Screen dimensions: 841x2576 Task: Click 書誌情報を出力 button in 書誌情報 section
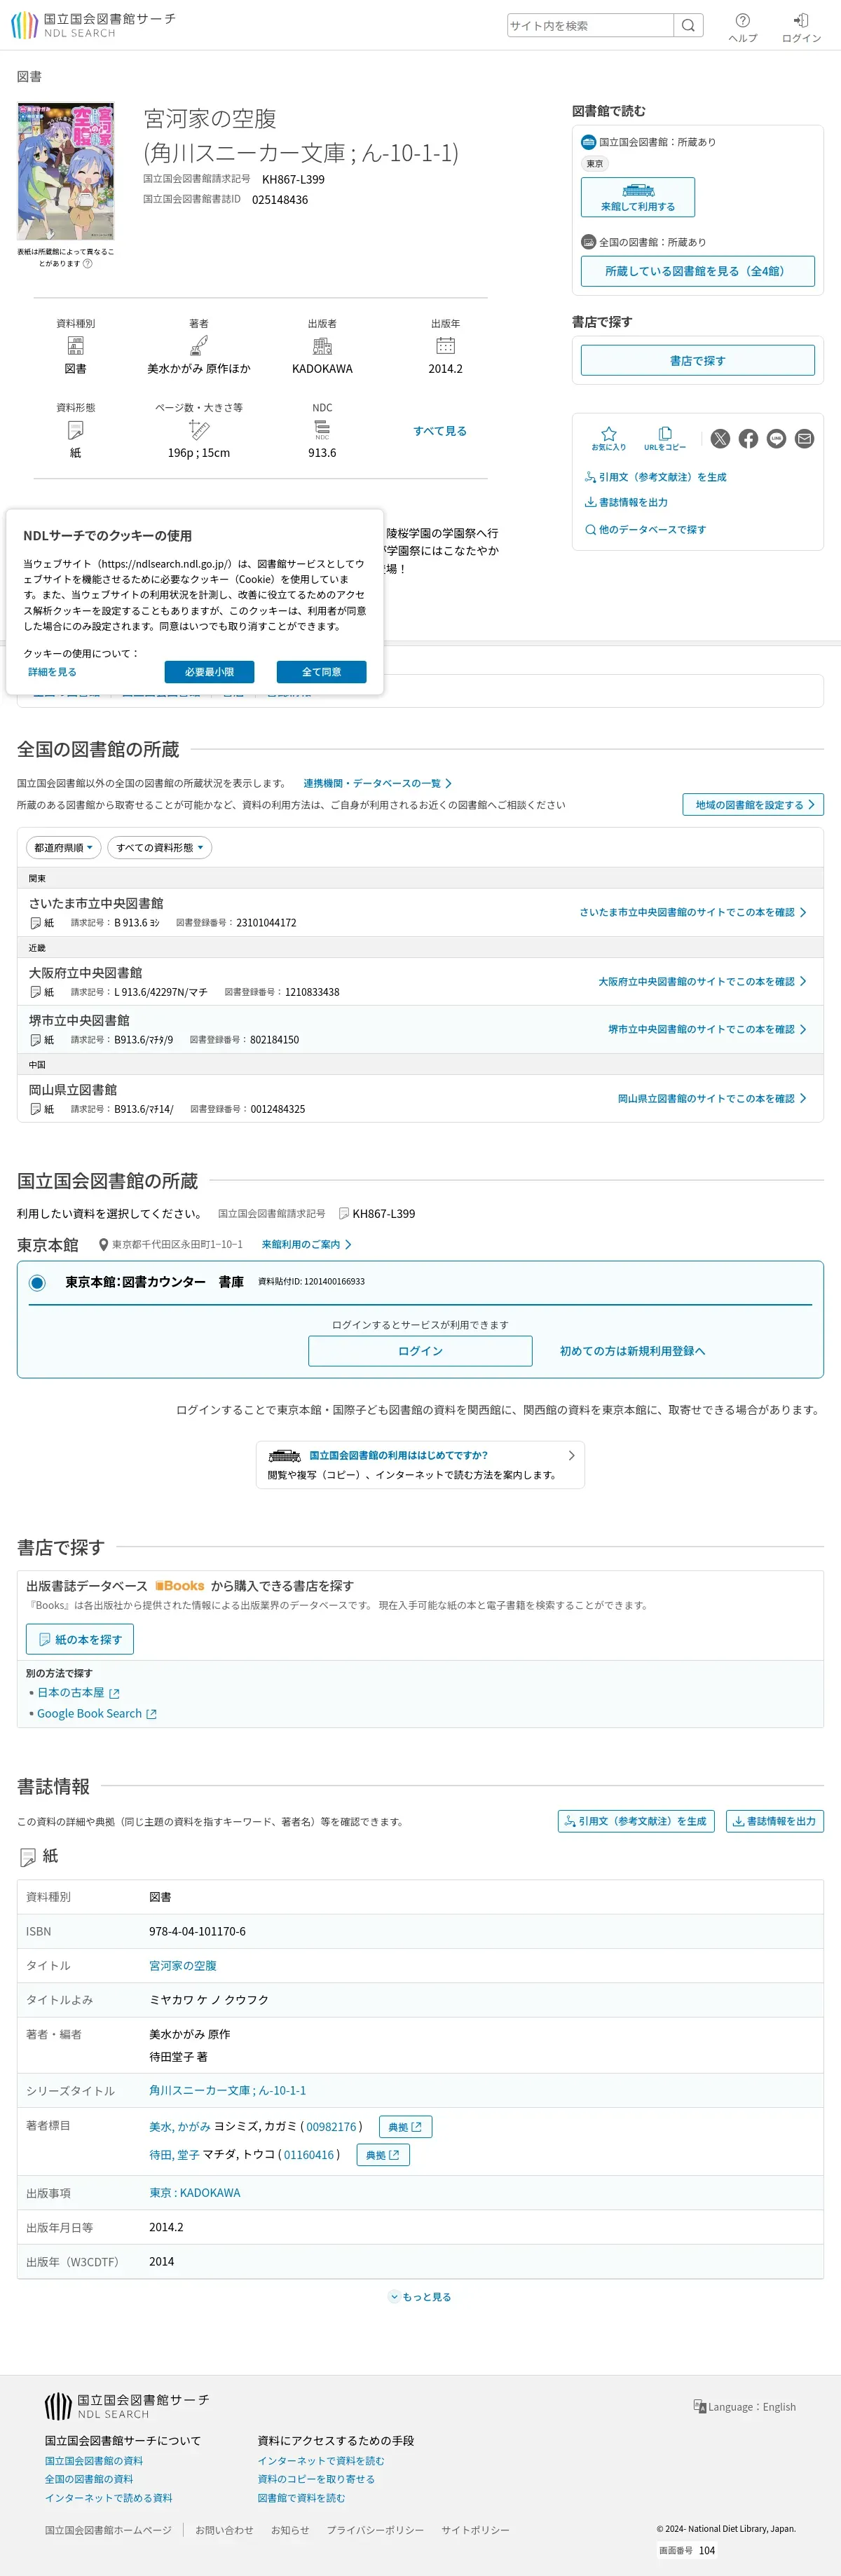(775, 1821)
